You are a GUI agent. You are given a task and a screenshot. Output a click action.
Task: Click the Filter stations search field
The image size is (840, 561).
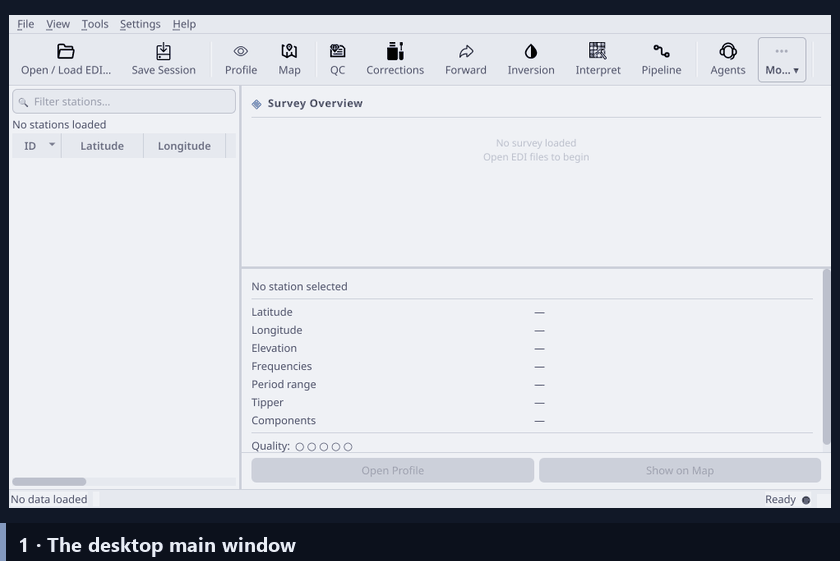tap(124, 101)
